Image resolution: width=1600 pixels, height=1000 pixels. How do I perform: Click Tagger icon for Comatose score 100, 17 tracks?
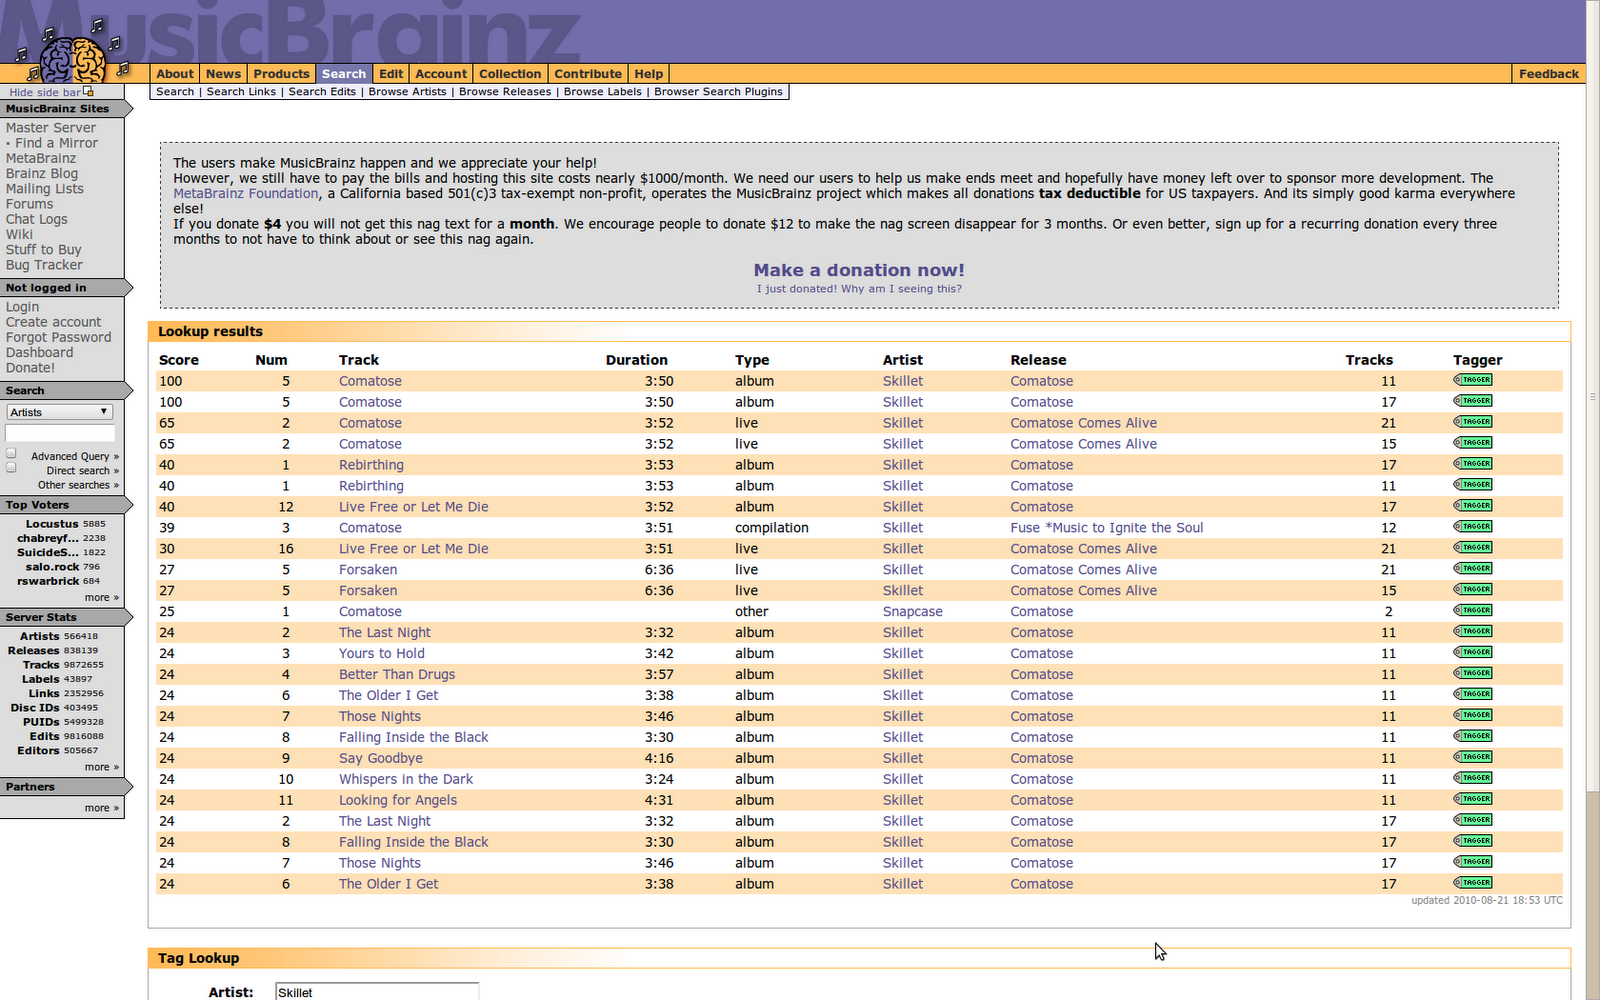tap(1473, 401)
